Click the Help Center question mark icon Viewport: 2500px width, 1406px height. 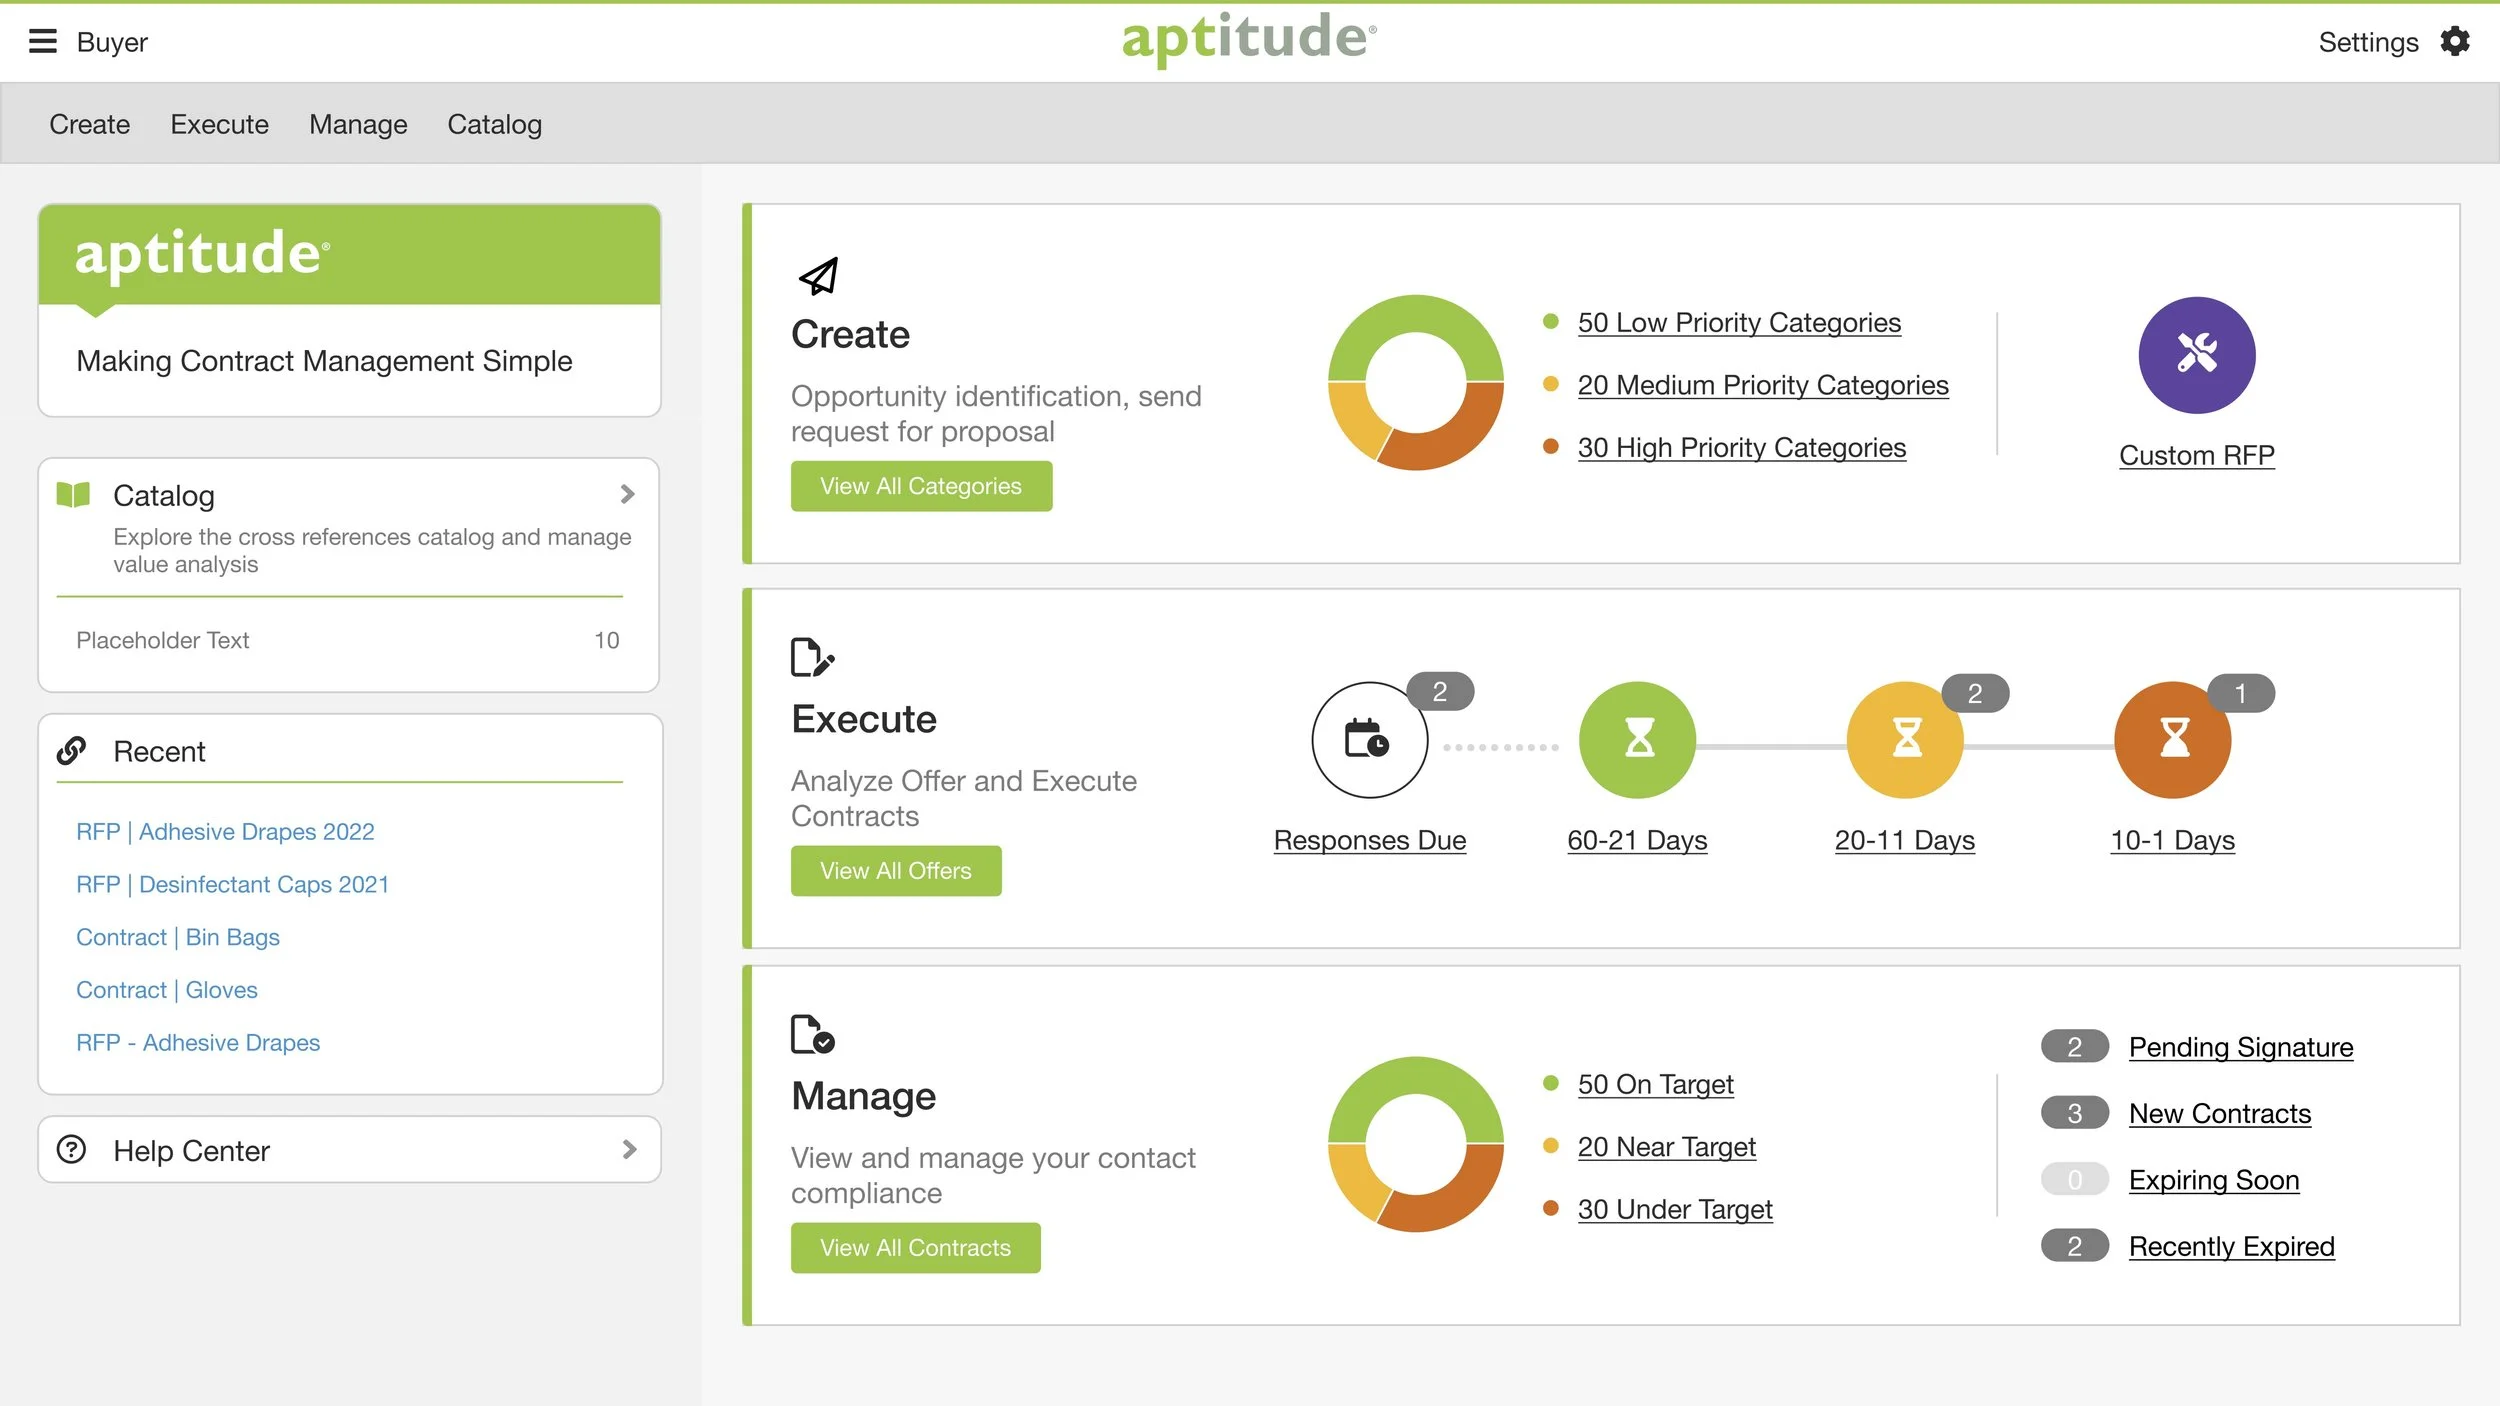[x=71, y=1149]
